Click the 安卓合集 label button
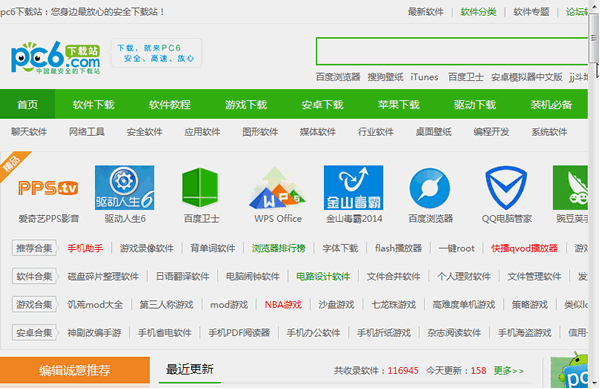The image size is (600, 389). click(x=34, y=333)
